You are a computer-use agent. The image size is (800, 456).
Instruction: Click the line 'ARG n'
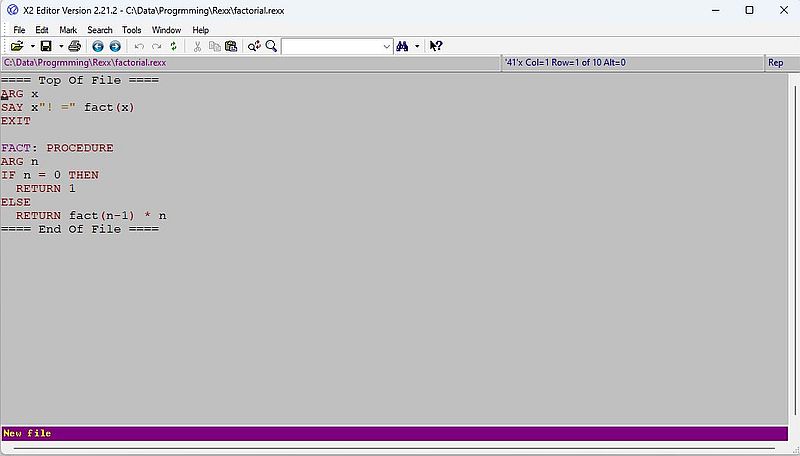pos(19,162)
